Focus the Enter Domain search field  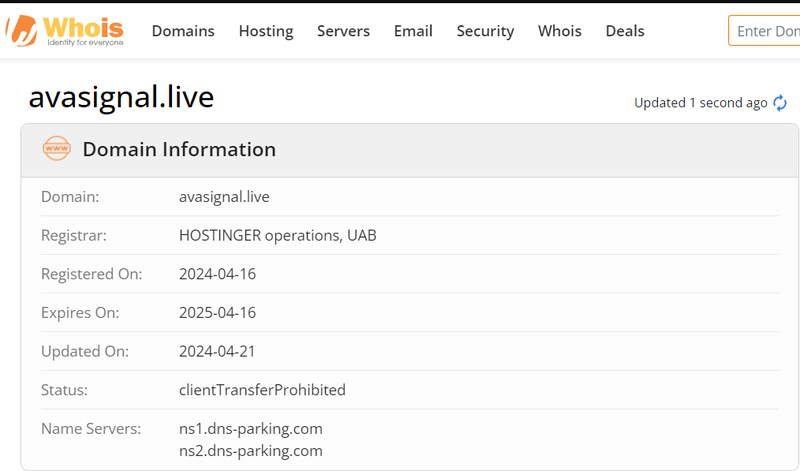(x=765, y=31)
